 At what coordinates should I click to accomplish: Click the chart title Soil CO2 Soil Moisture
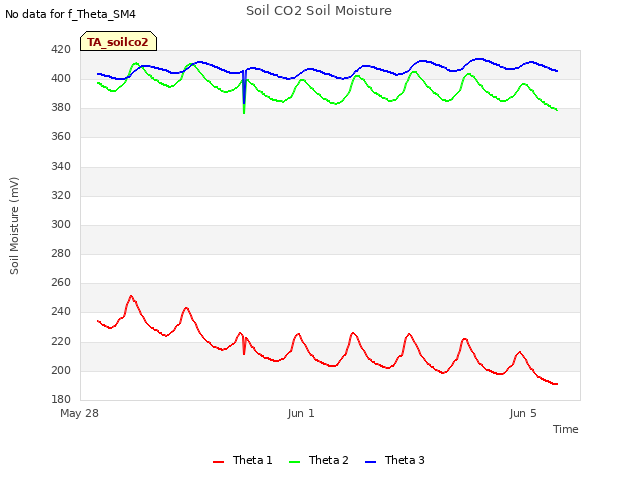pos(319,11)
